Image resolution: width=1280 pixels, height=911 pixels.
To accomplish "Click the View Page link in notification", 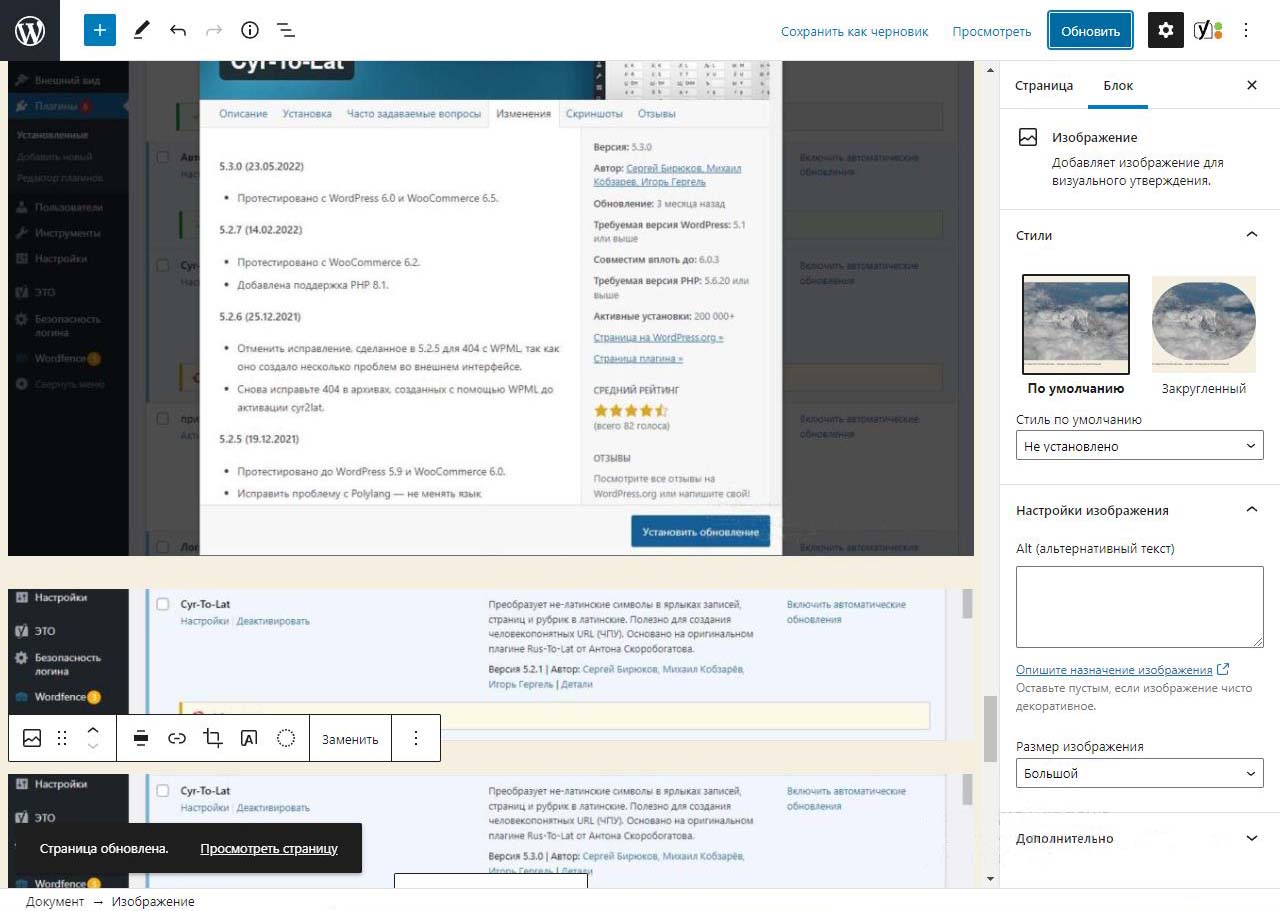I will pos(269,848).
